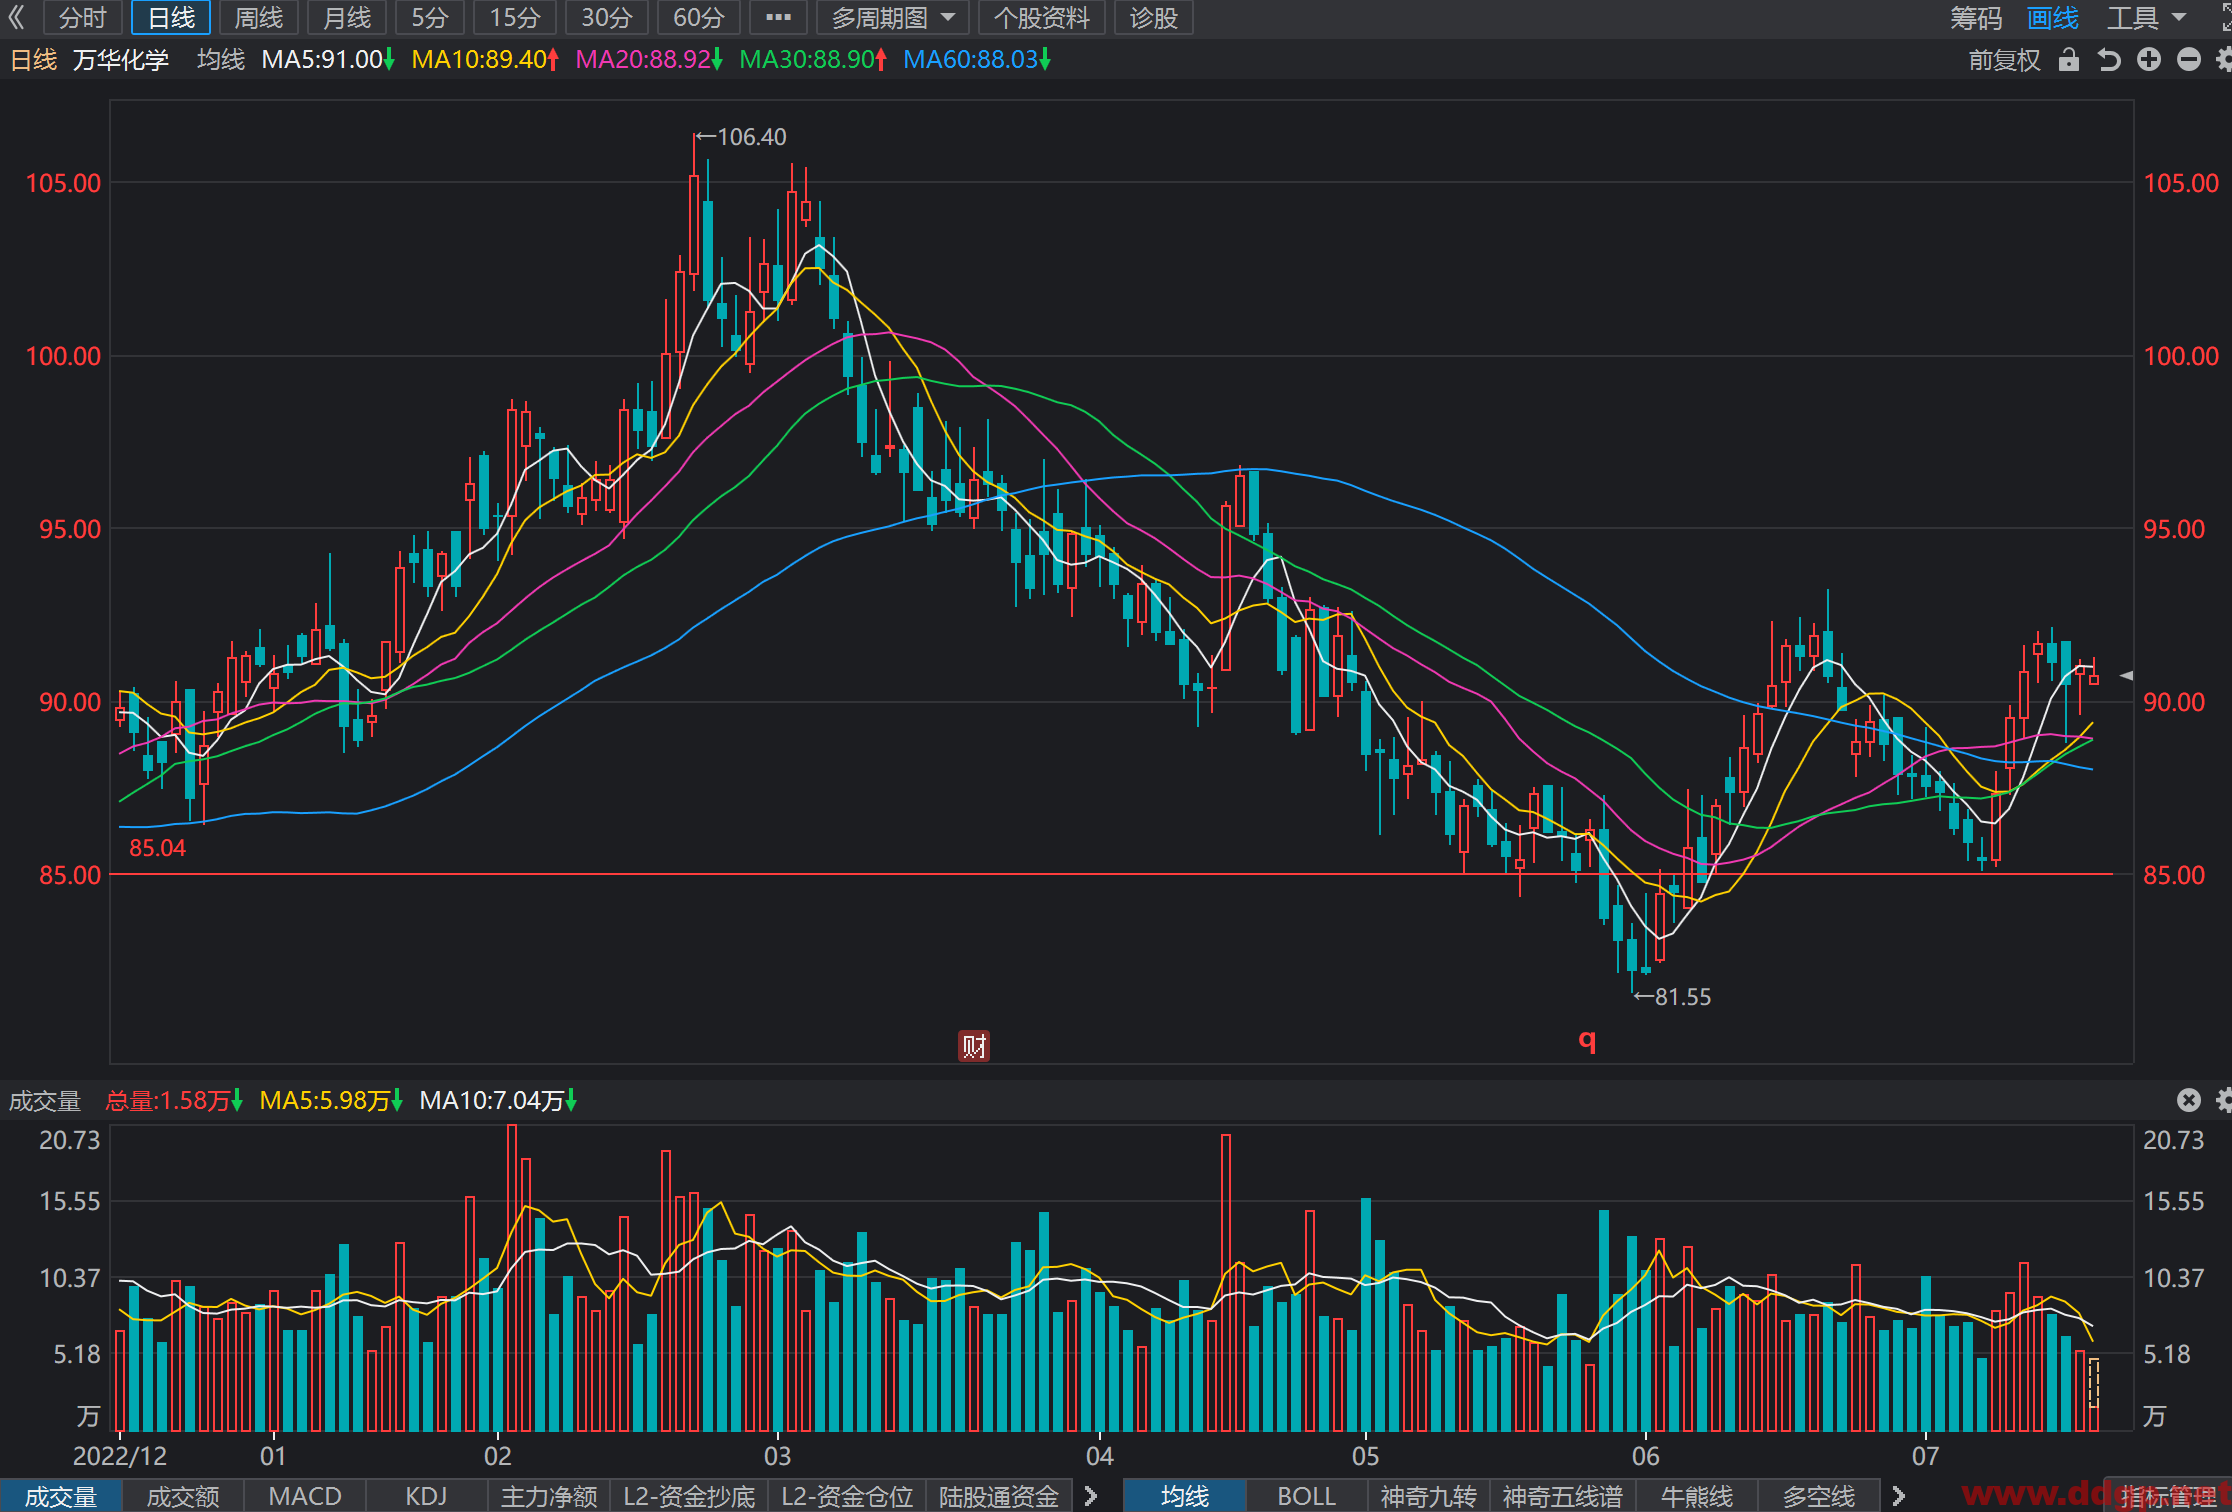The height and width of the screenshot is (1512, 2232).
Task: Click the green MA30:88.90 legend
Action: [x=813, y=60]
